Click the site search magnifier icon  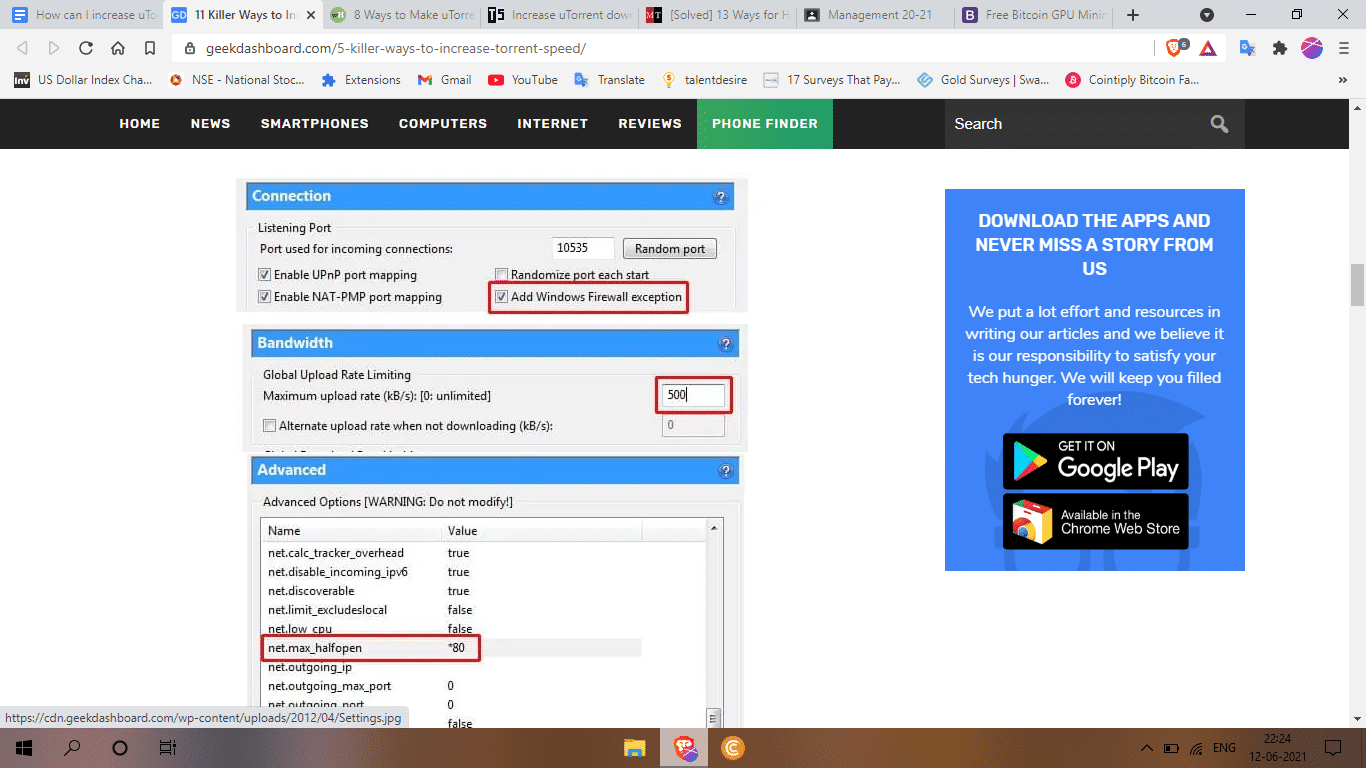[1219, 124]
